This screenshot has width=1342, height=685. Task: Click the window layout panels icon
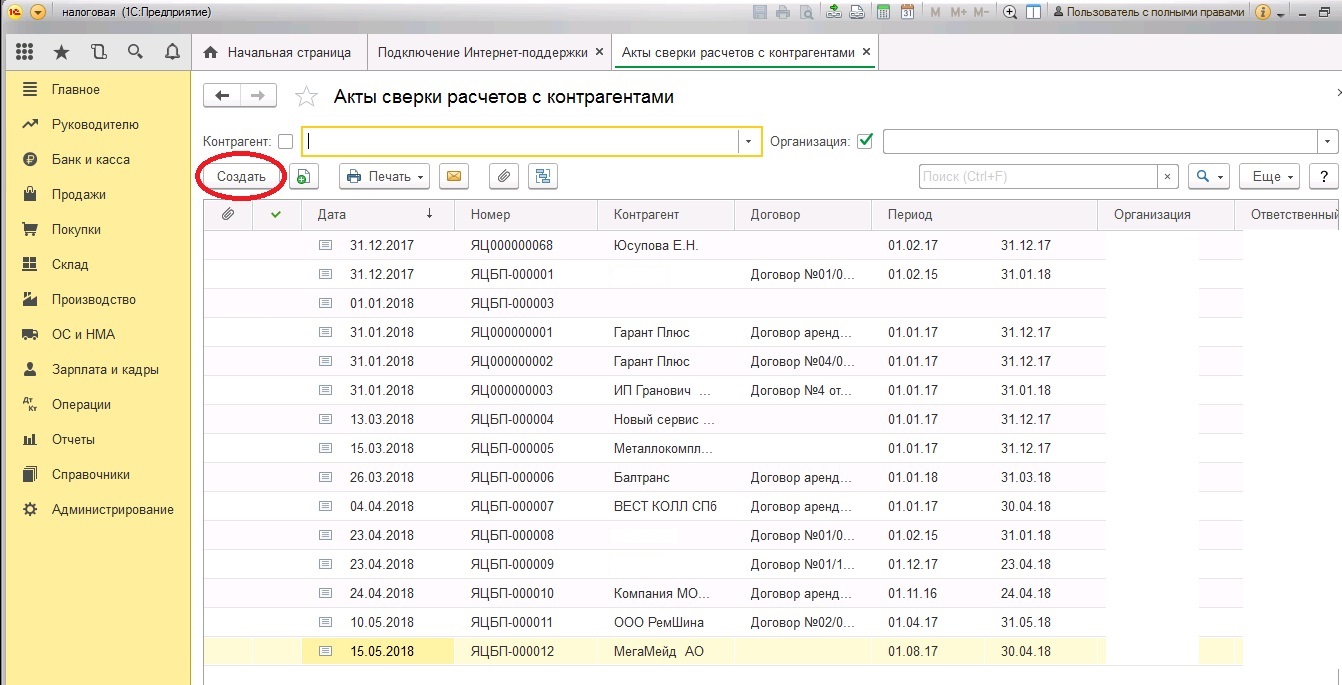point(1034,12)
